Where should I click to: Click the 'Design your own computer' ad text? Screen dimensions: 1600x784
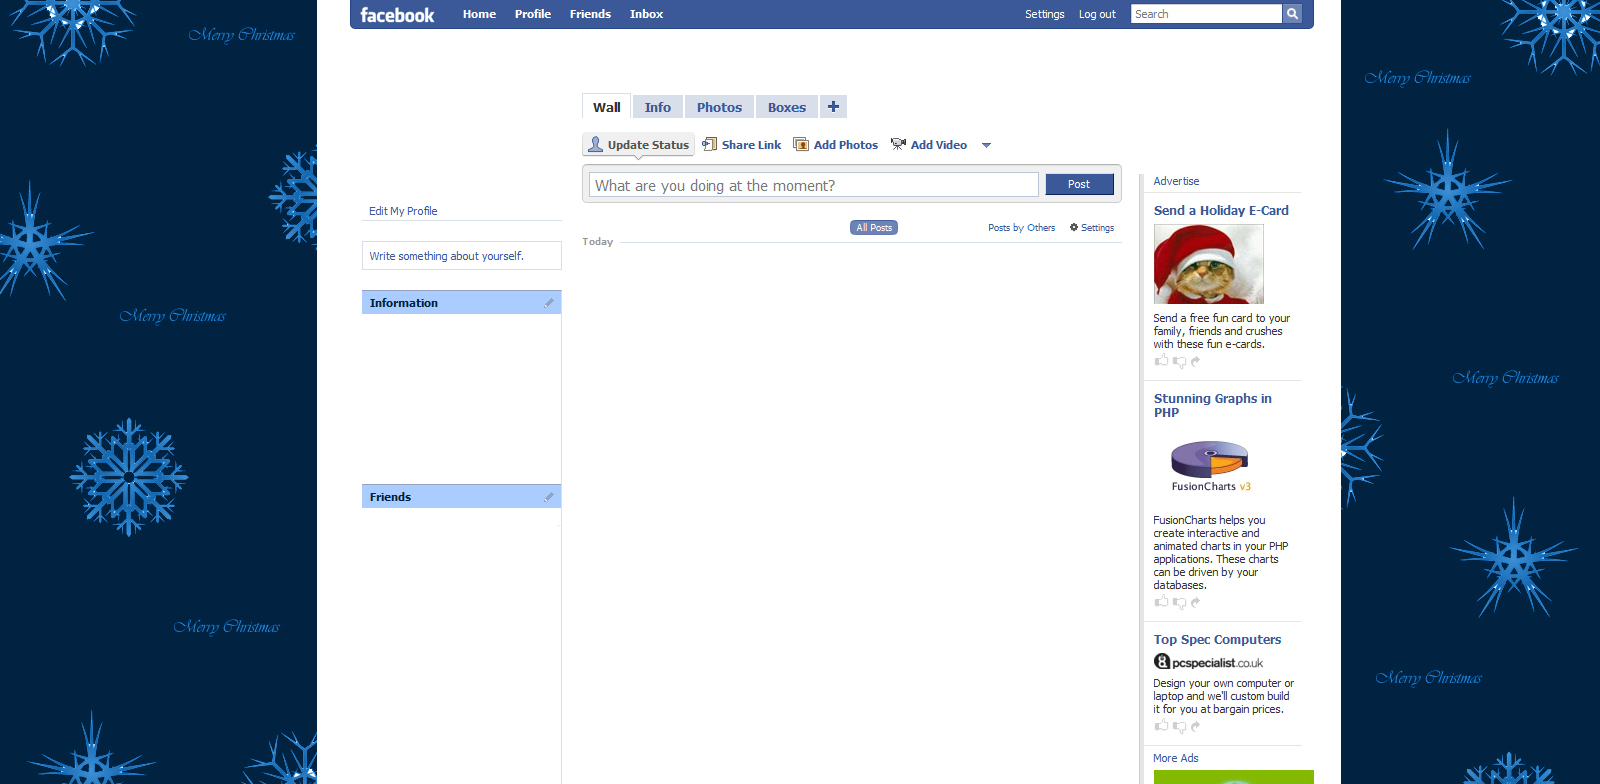click(x=1223, y=696)
